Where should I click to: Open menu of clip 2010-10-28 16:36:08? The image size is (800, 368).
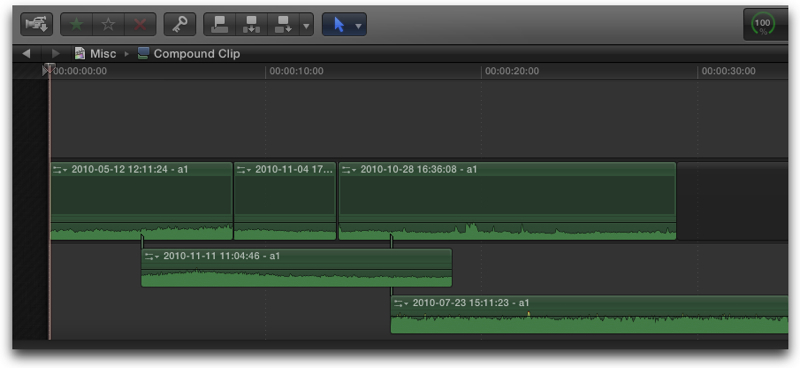349,170
